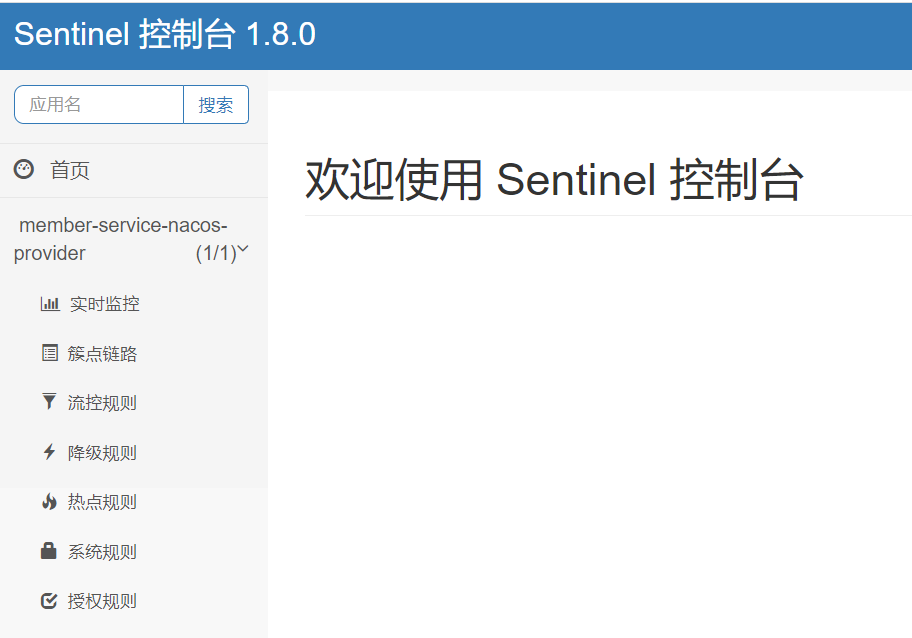This screenshot has height=638, width=912.
Task: Open 热点规则 in the sidebar
Action: pyautogui.click(x=102, y=502)
